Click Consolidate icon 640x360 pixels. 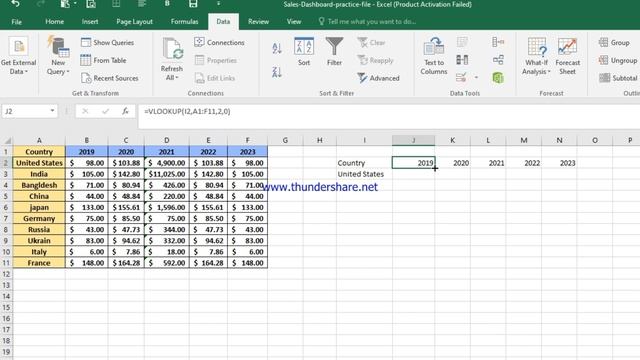click(x=498, y=42)
